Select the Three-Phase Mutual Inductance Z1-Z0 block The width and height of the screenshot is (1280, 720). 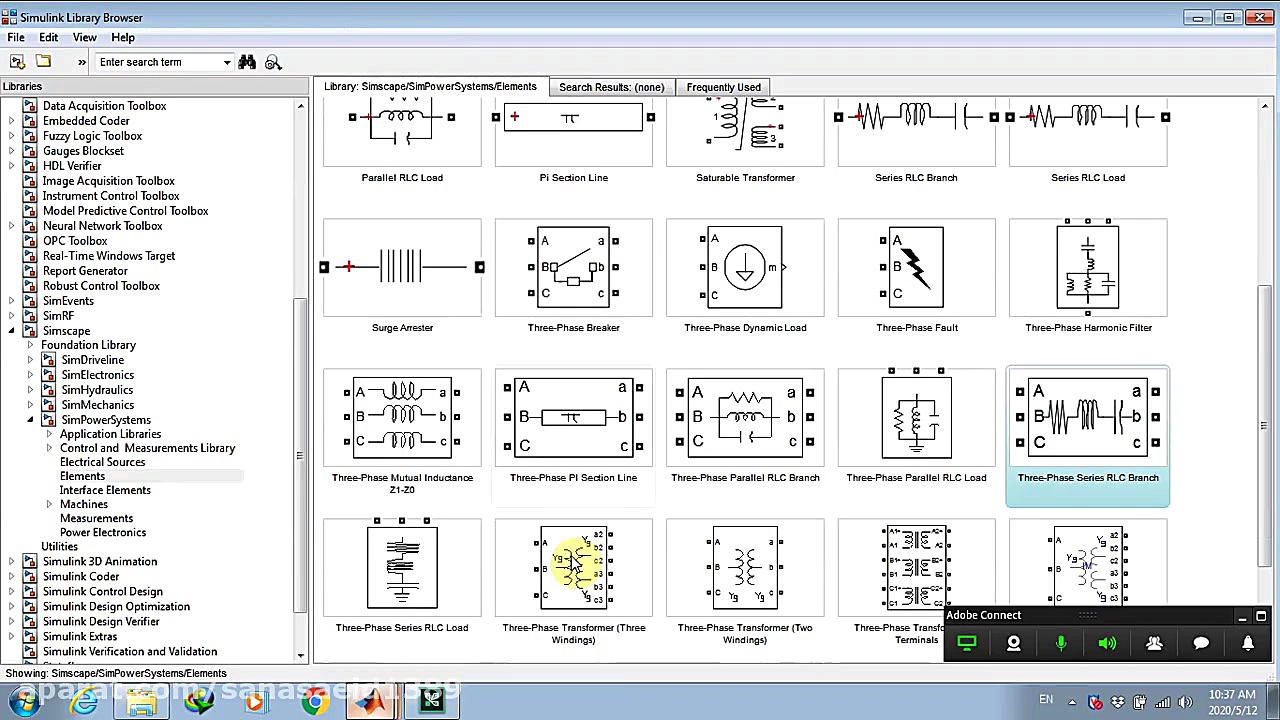402,417
